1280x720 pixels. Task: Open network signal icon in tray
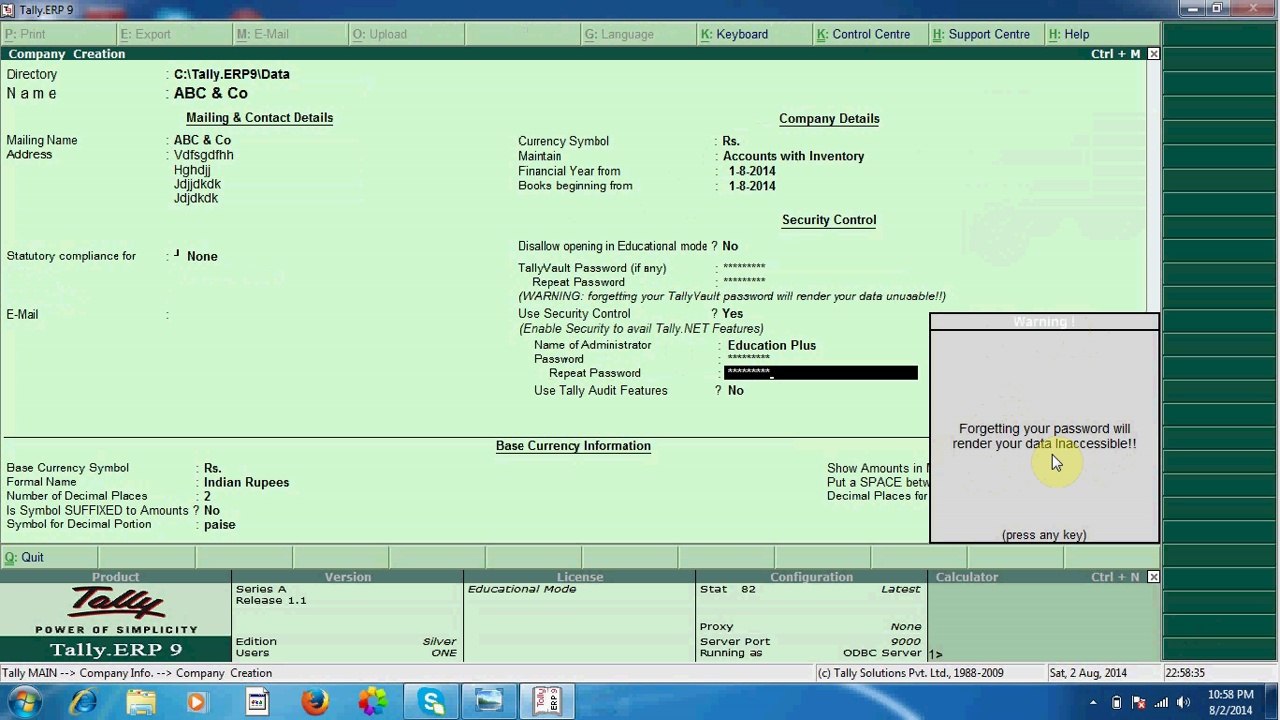(1161, 702)
